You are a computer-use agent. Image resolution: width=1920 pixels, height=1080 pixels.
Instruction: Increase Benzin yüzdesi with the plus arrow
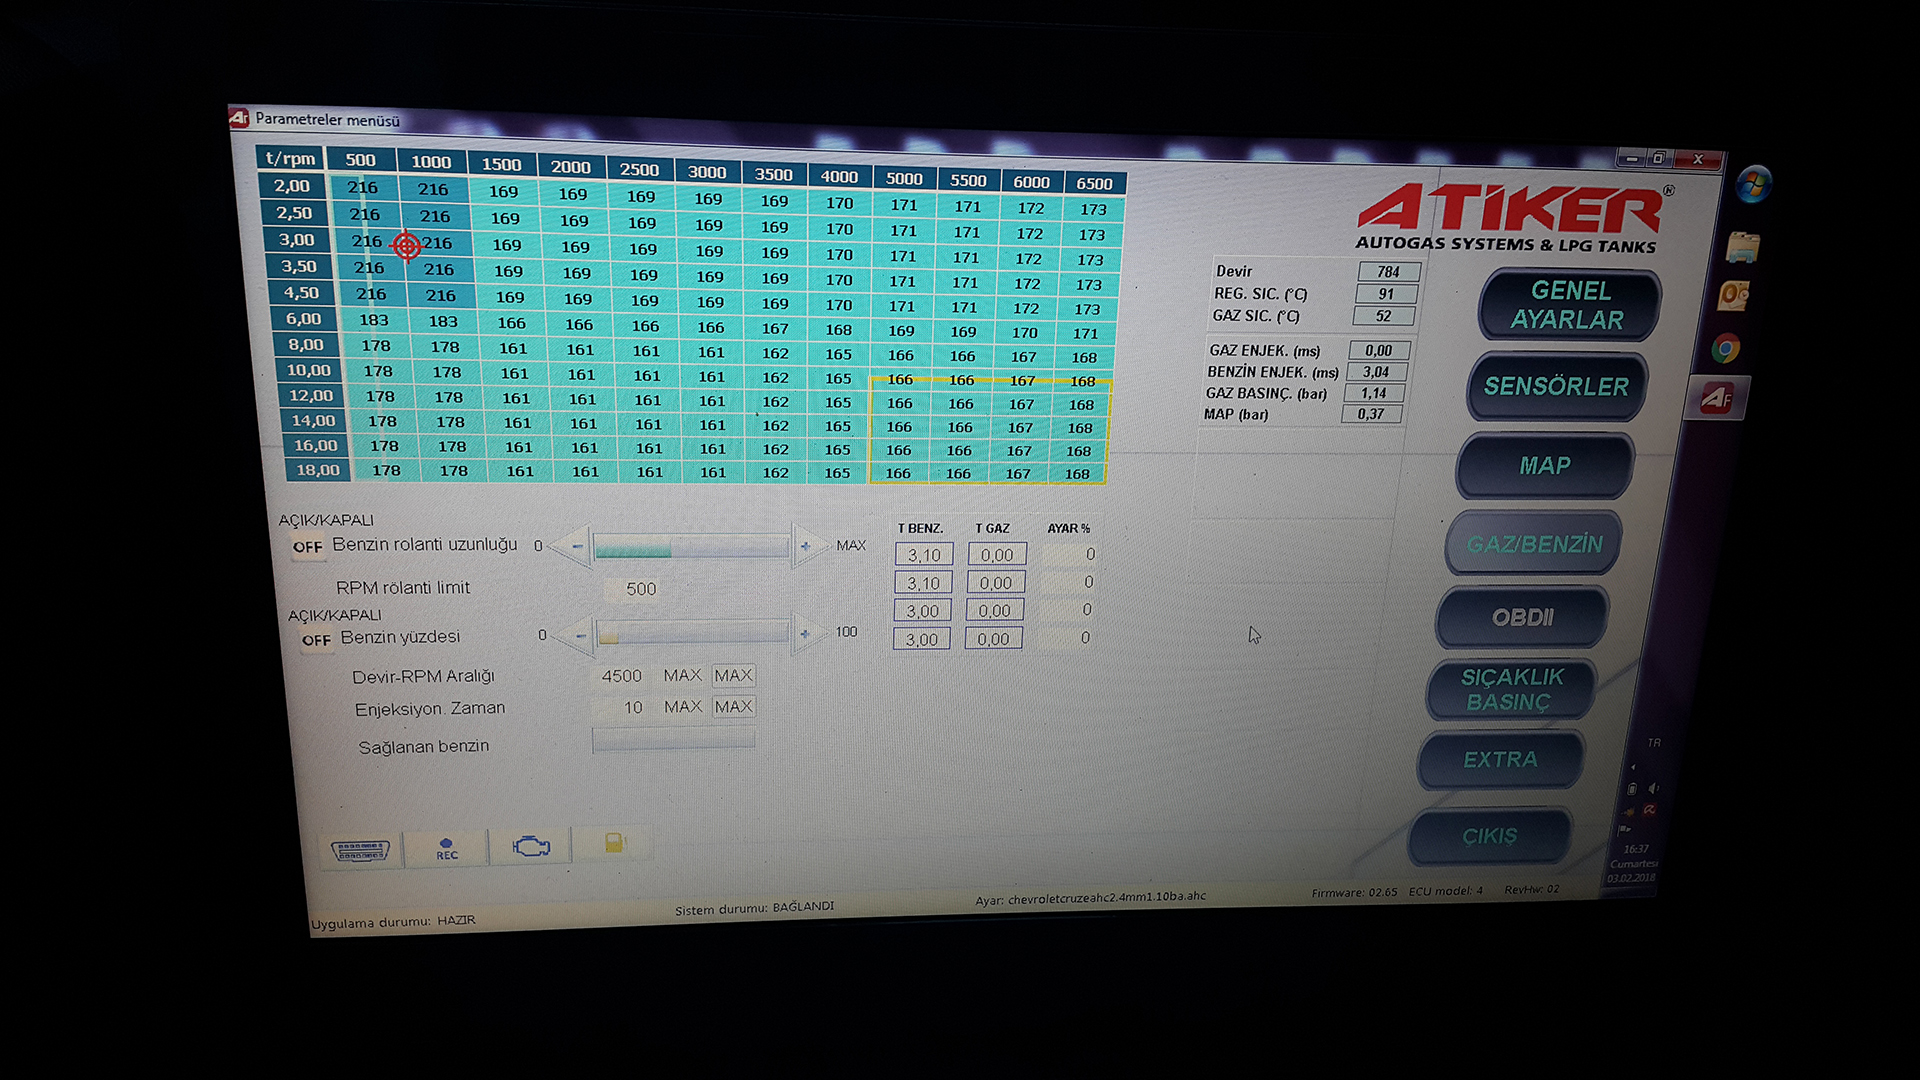click(807, 633)
